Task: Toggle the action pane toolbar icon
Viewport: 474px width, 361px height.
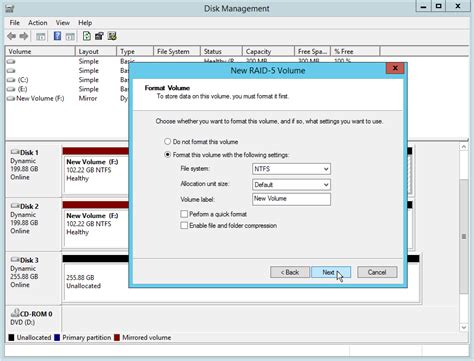Action: click(70, 36)
